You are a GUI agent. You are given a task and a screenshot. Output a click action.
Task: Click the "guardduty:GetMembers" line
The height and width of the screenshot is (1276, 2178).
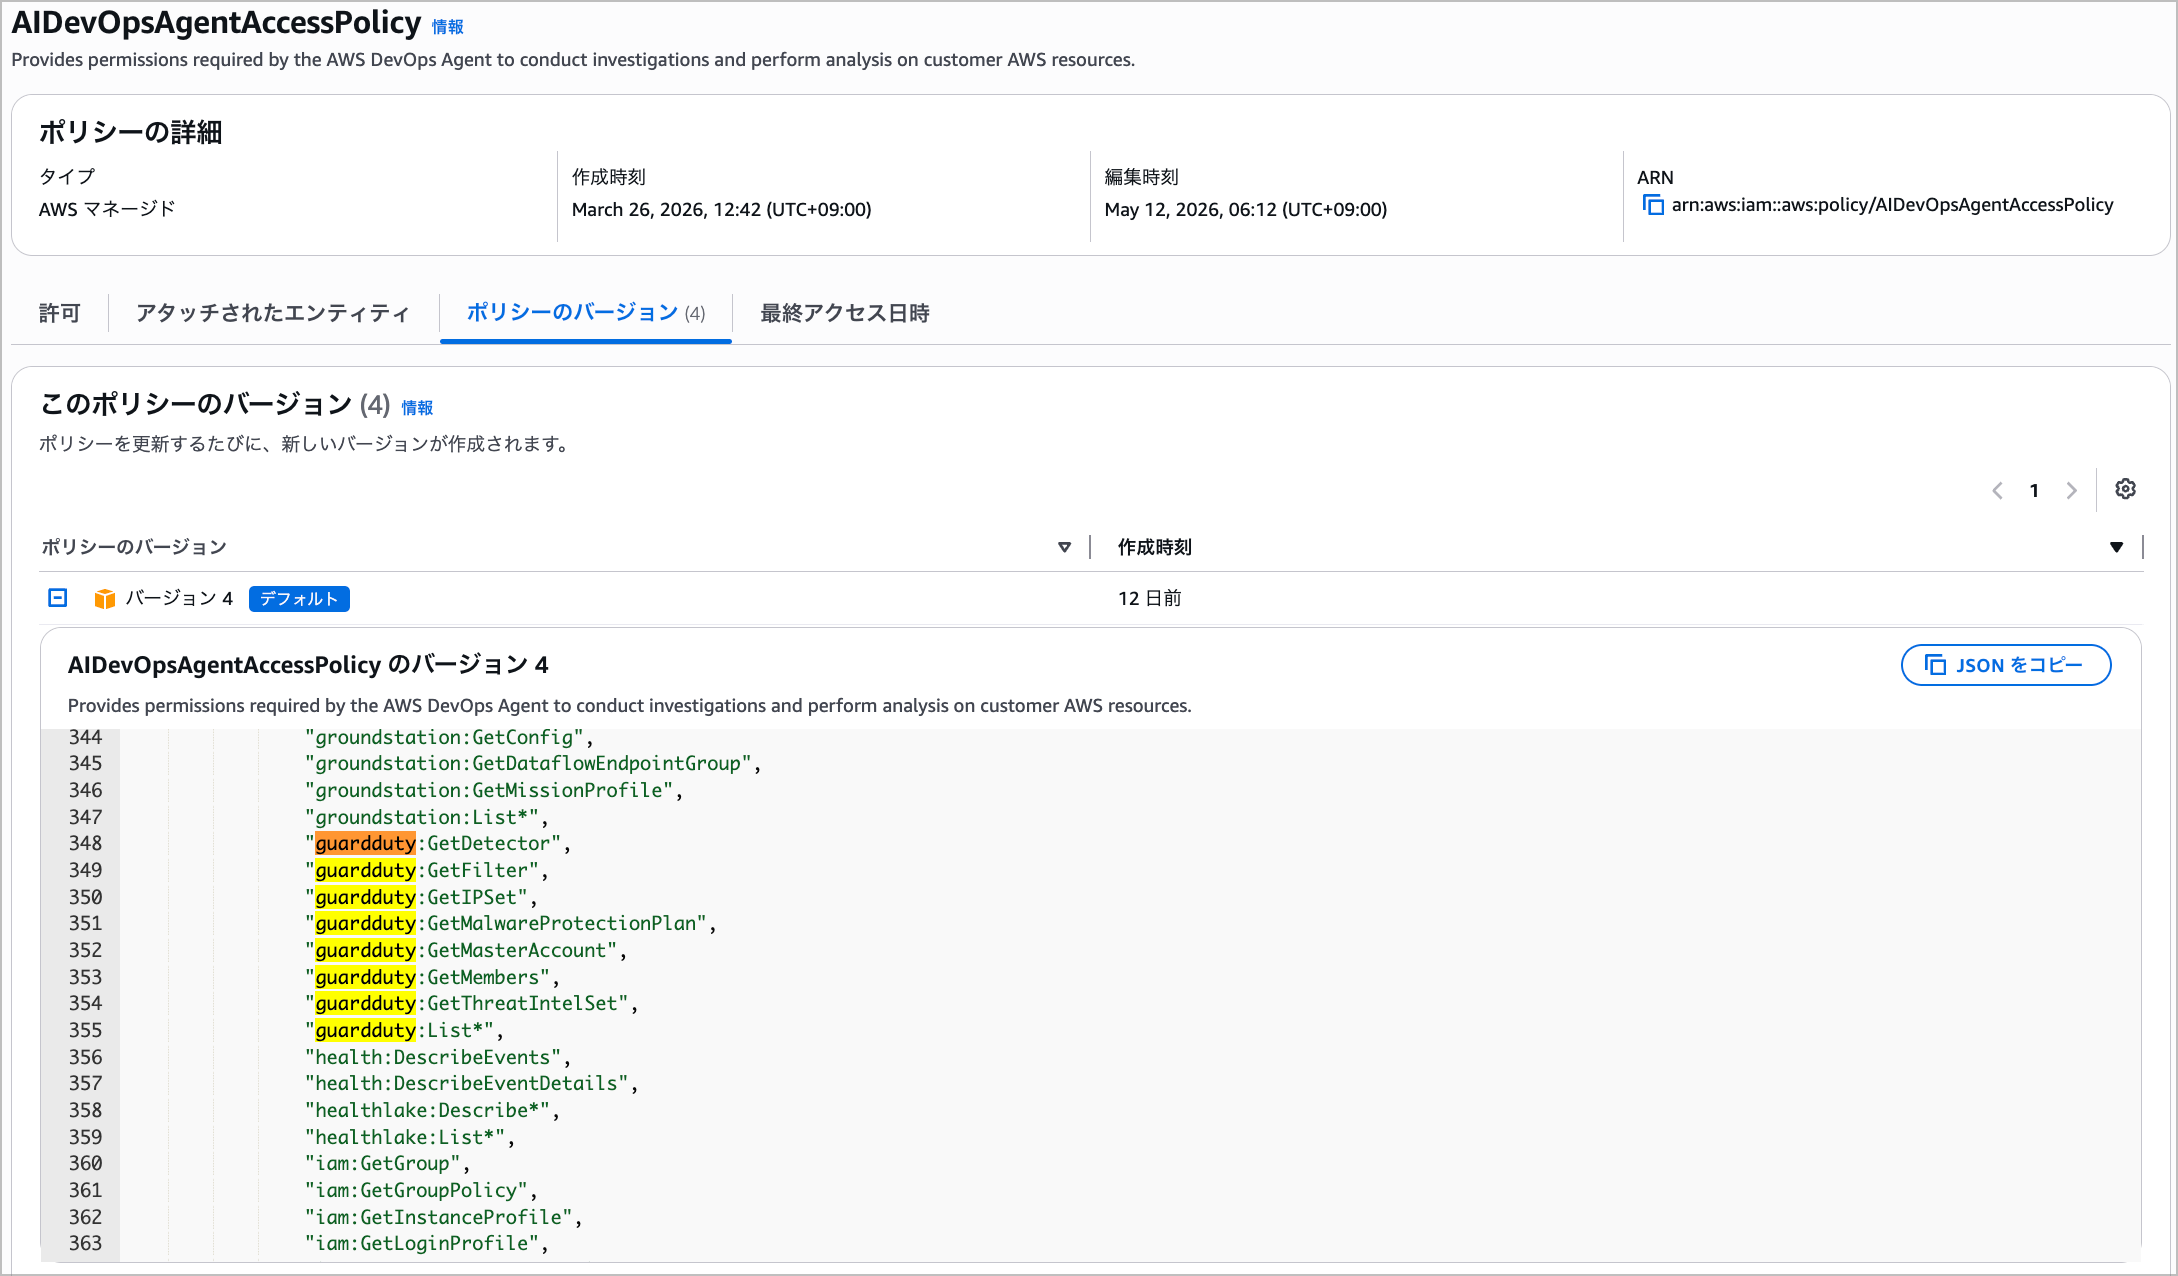(x=432, y=977)
